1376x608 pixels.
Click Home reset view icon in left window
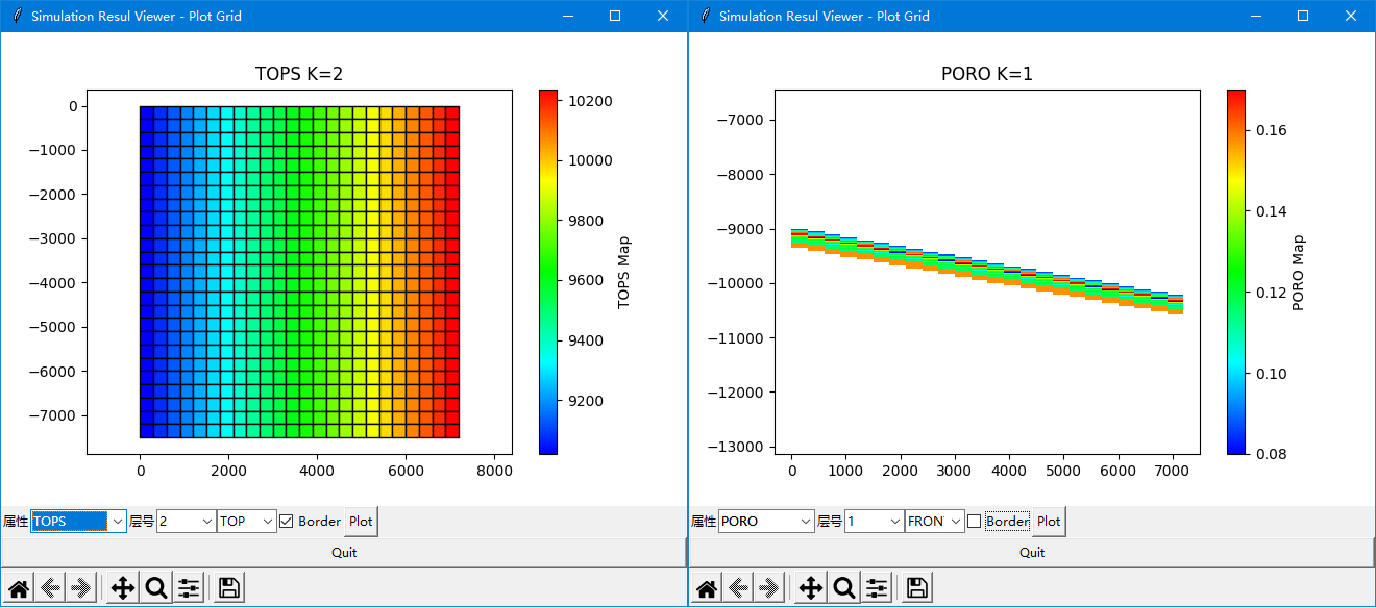19,589
